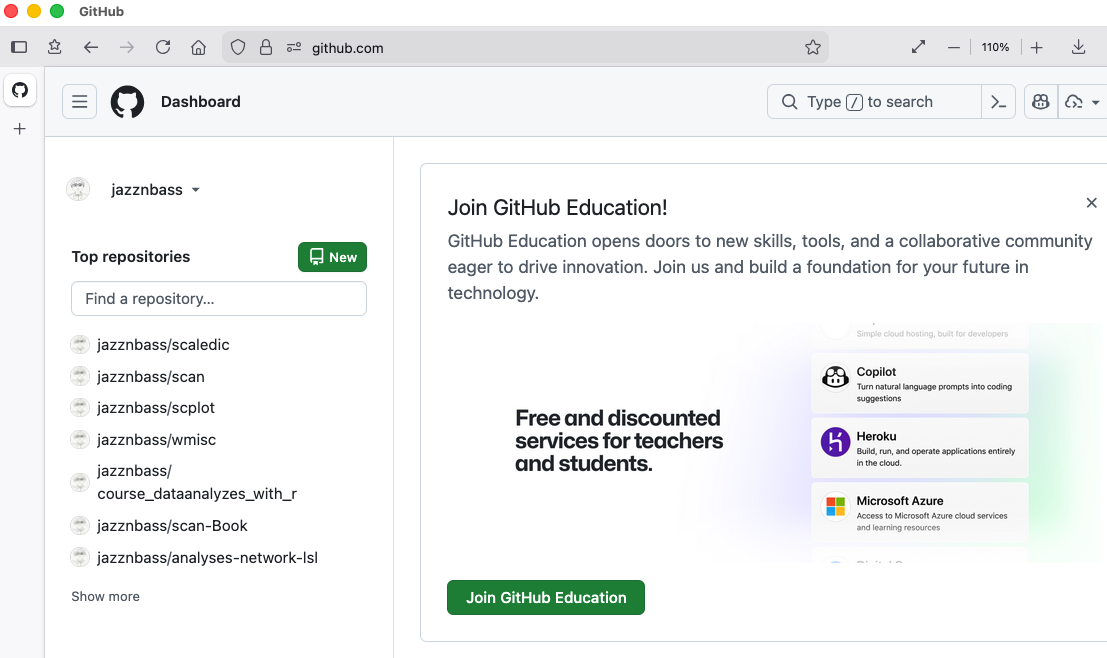Image resolution: width=1107 pixels, height=658 pixels.
Task: Open the downloads icon in toolbar
Action: (1078, 47)
